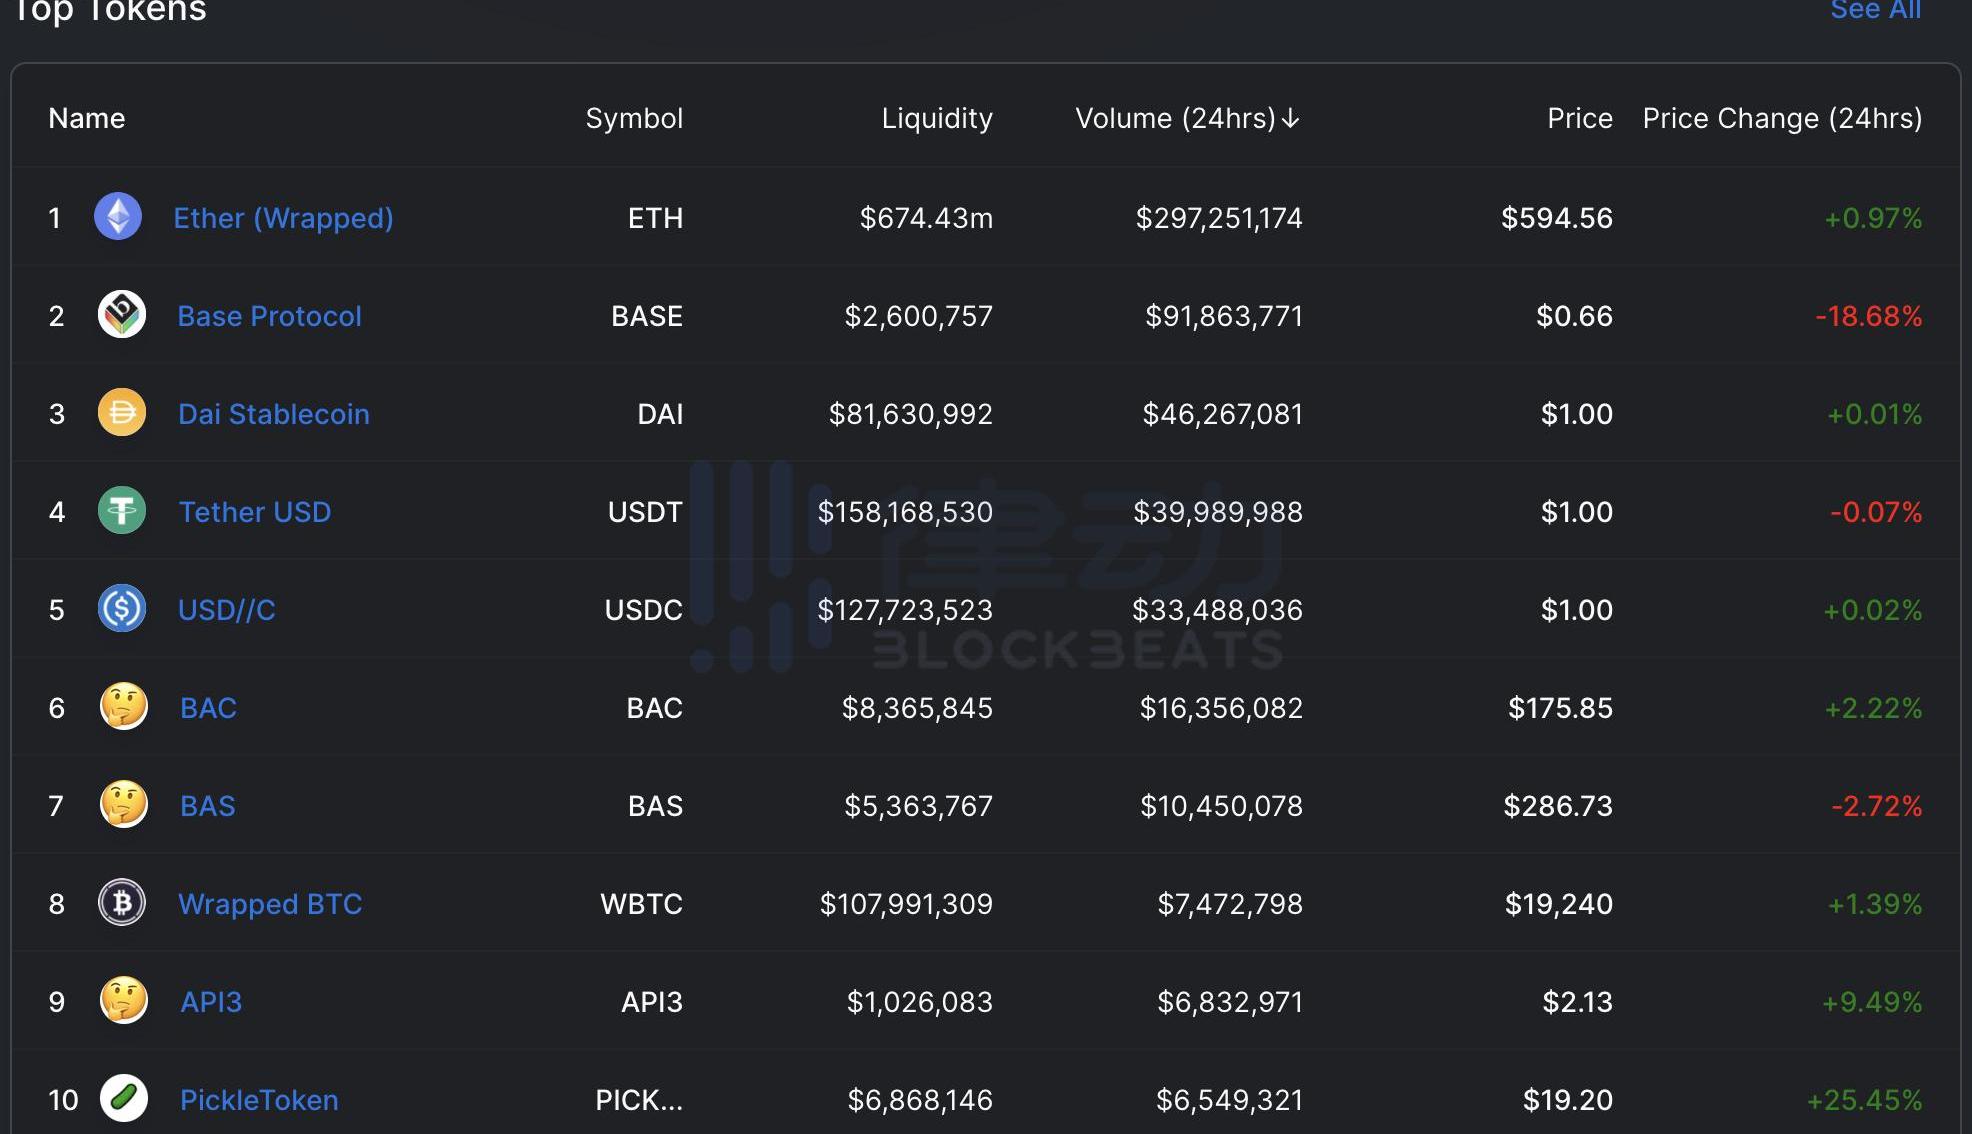Select the DAI symbol cell
This screenshot has width=1972, height=1134.
[x=660, y=414]
